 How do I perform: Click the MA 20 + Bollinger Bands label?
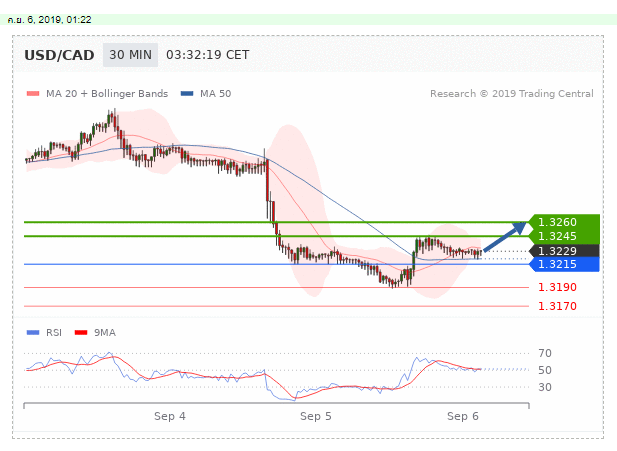pos(107,94)
